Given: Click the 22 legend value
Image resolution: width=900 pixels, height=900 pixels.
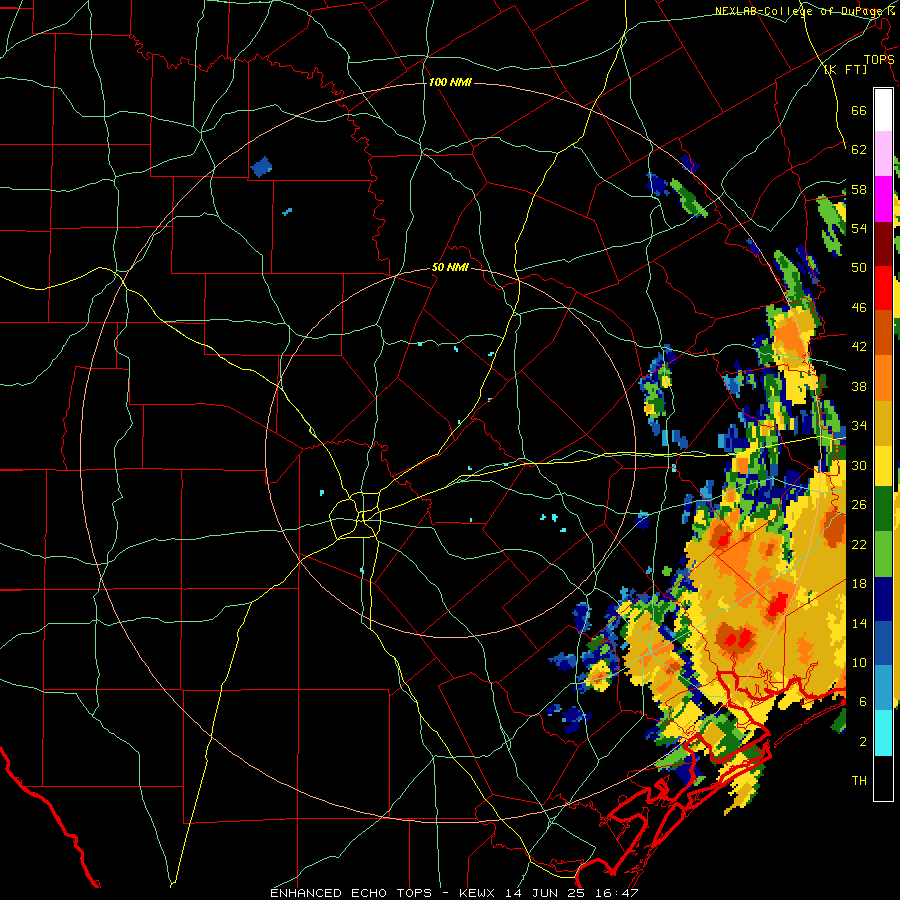Looking at the screenshot, I should pyautogui.click(x=859, y=544).
